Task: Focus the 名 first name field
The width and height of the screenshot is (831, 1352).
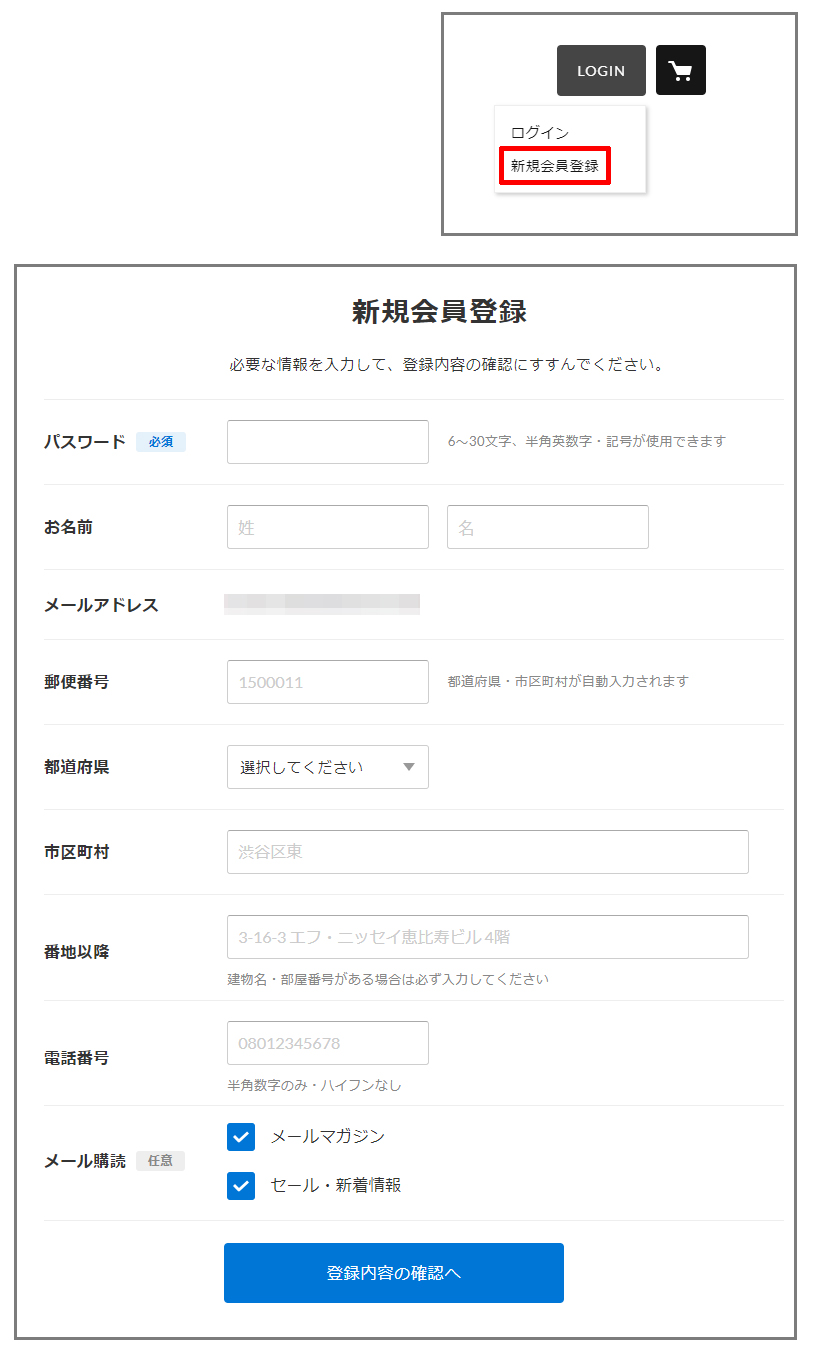Action: (x=548, y=527)
